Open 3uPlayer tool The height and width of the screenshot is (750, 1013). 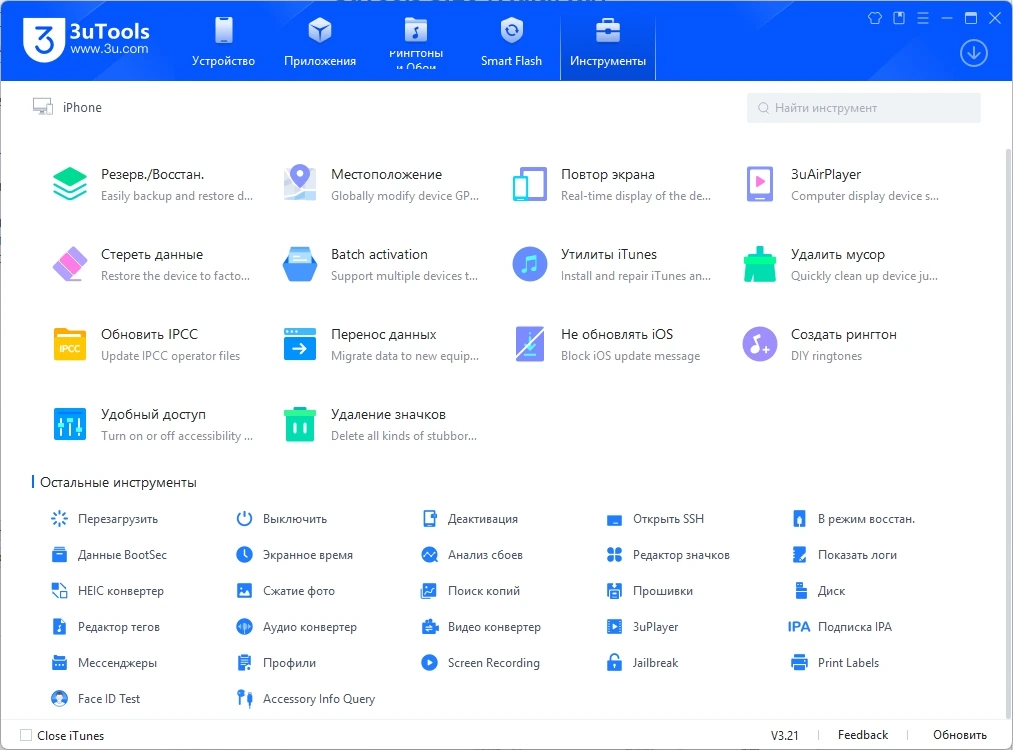tap(643, 627)
